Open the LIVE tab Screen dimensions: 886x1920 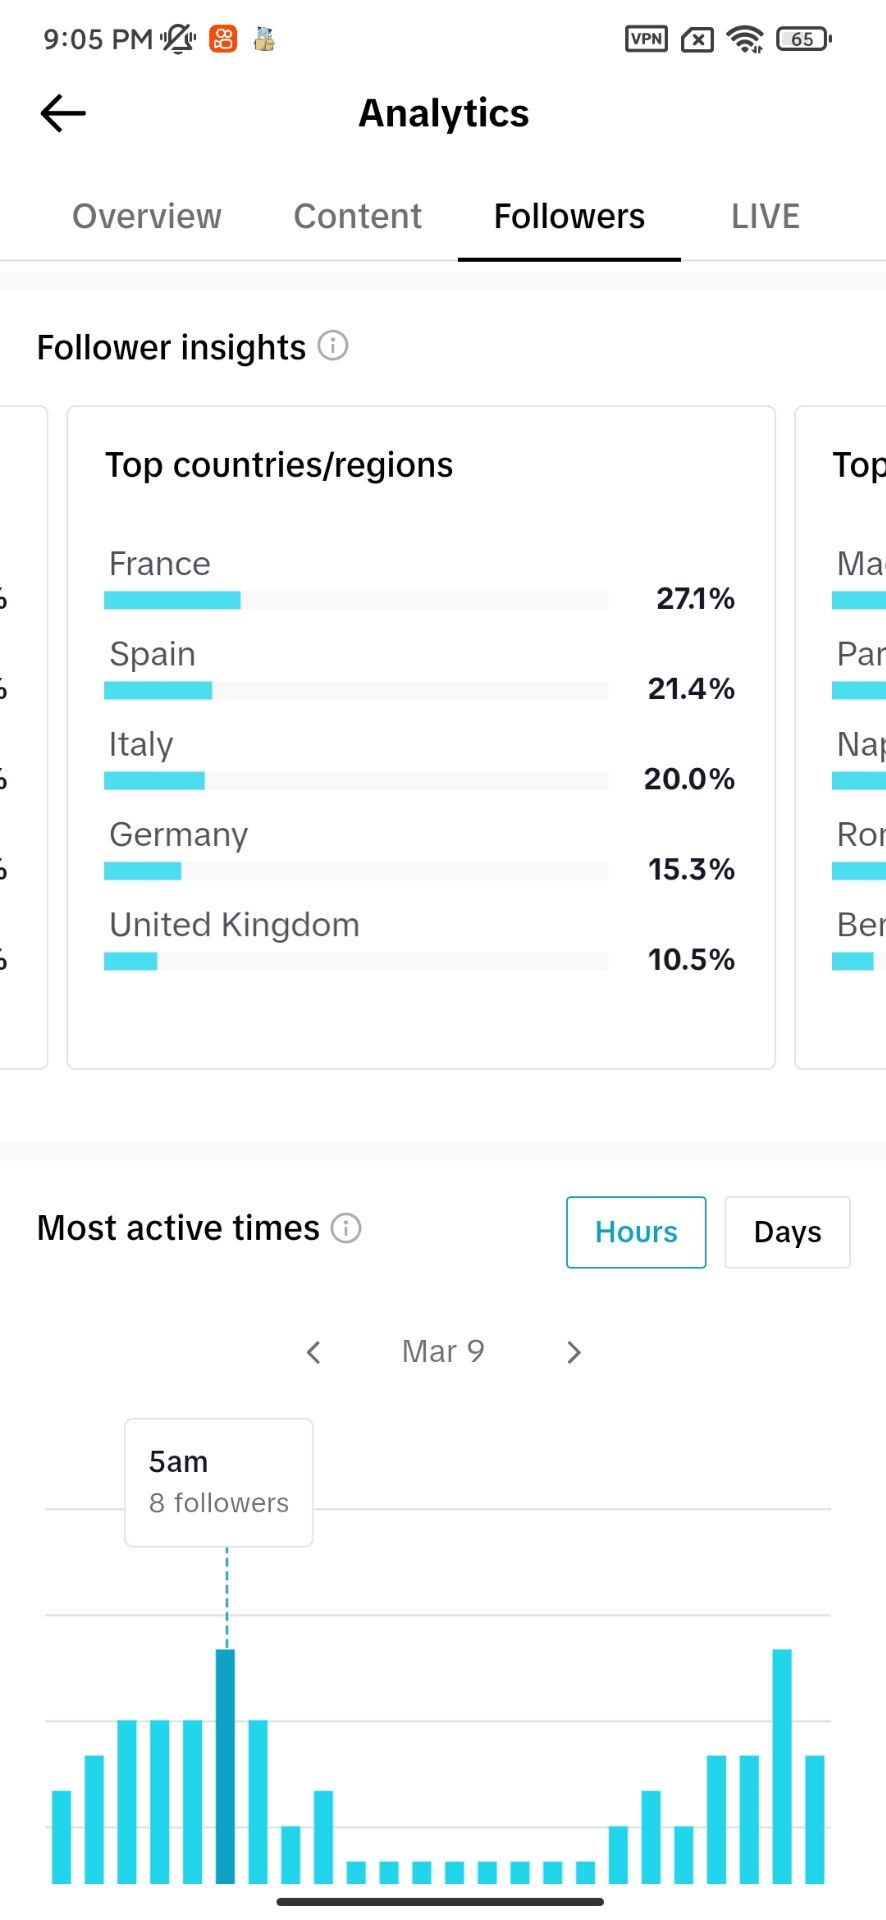(x=765, y=216)
